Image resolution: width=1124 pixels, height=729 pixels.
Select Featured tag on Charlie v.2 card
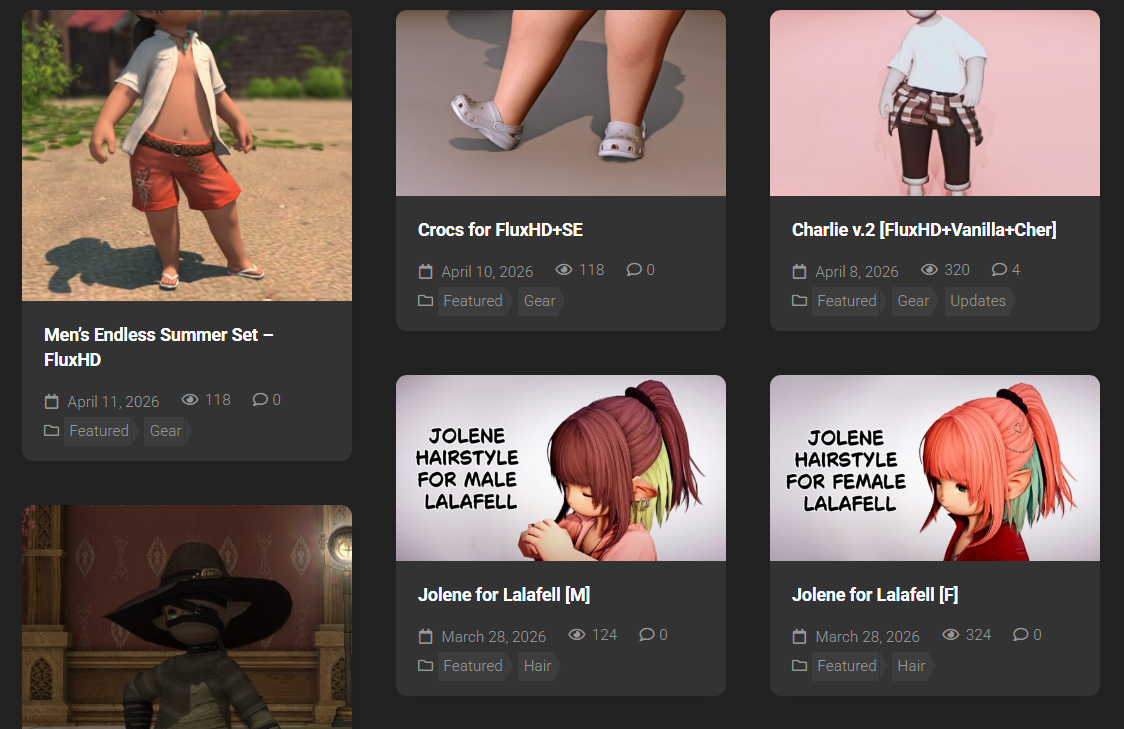point(847,301)
